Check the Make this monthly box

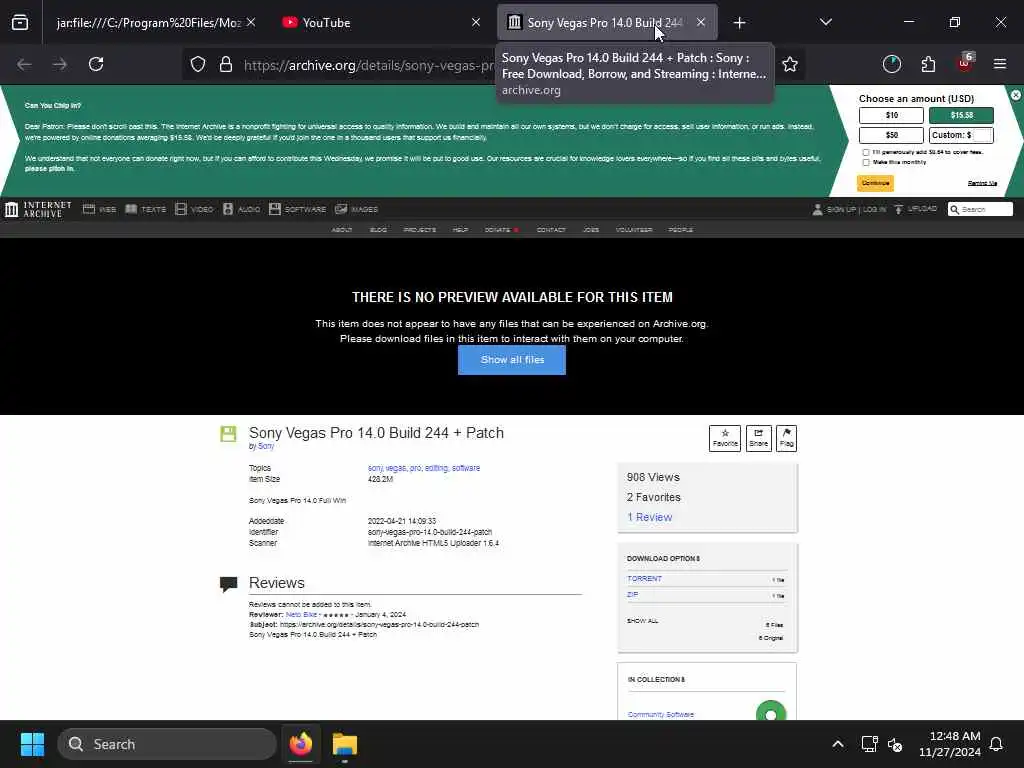(866, 162)
